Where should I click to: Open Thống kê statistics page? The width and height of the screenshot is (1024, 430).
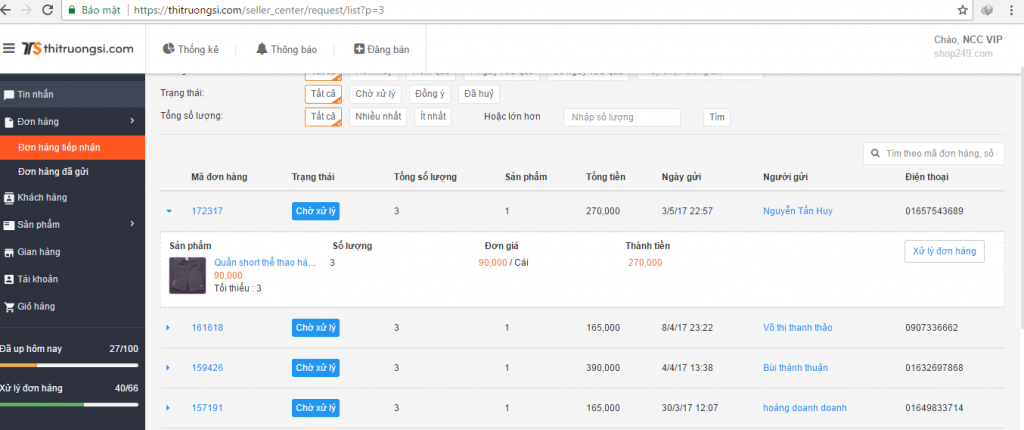point(190,49)
